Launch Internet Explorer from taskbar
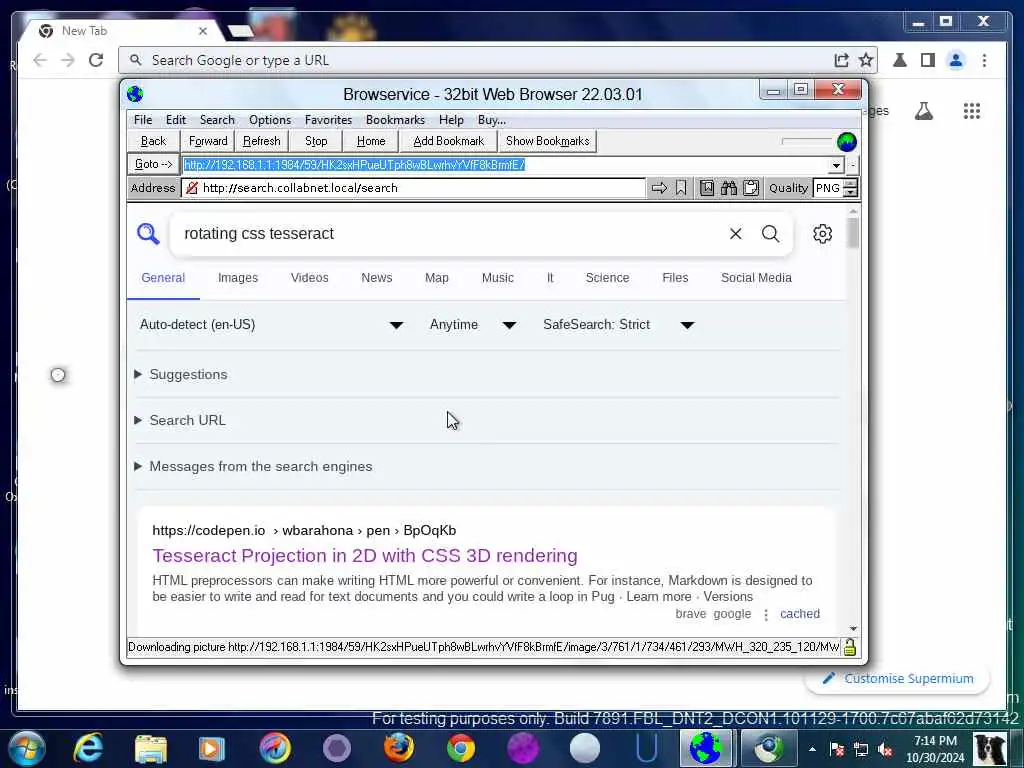Viewport: 1024px width, 768px height. [88, 748]
